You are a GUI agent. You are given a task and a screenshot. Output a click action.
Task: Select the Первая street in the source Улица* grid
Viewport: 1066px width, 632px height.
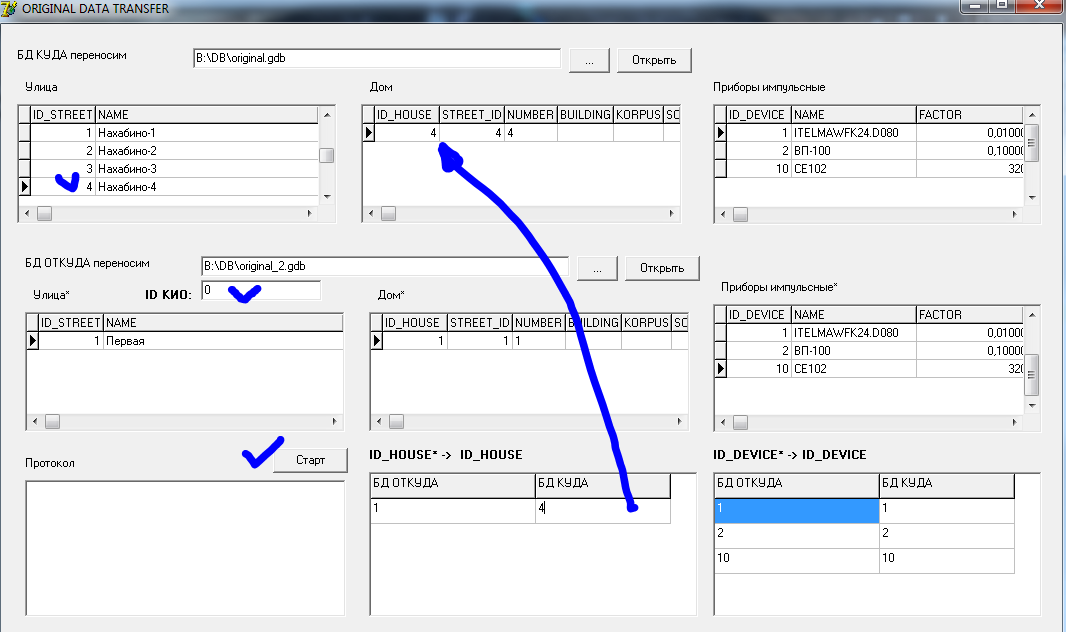222,341
